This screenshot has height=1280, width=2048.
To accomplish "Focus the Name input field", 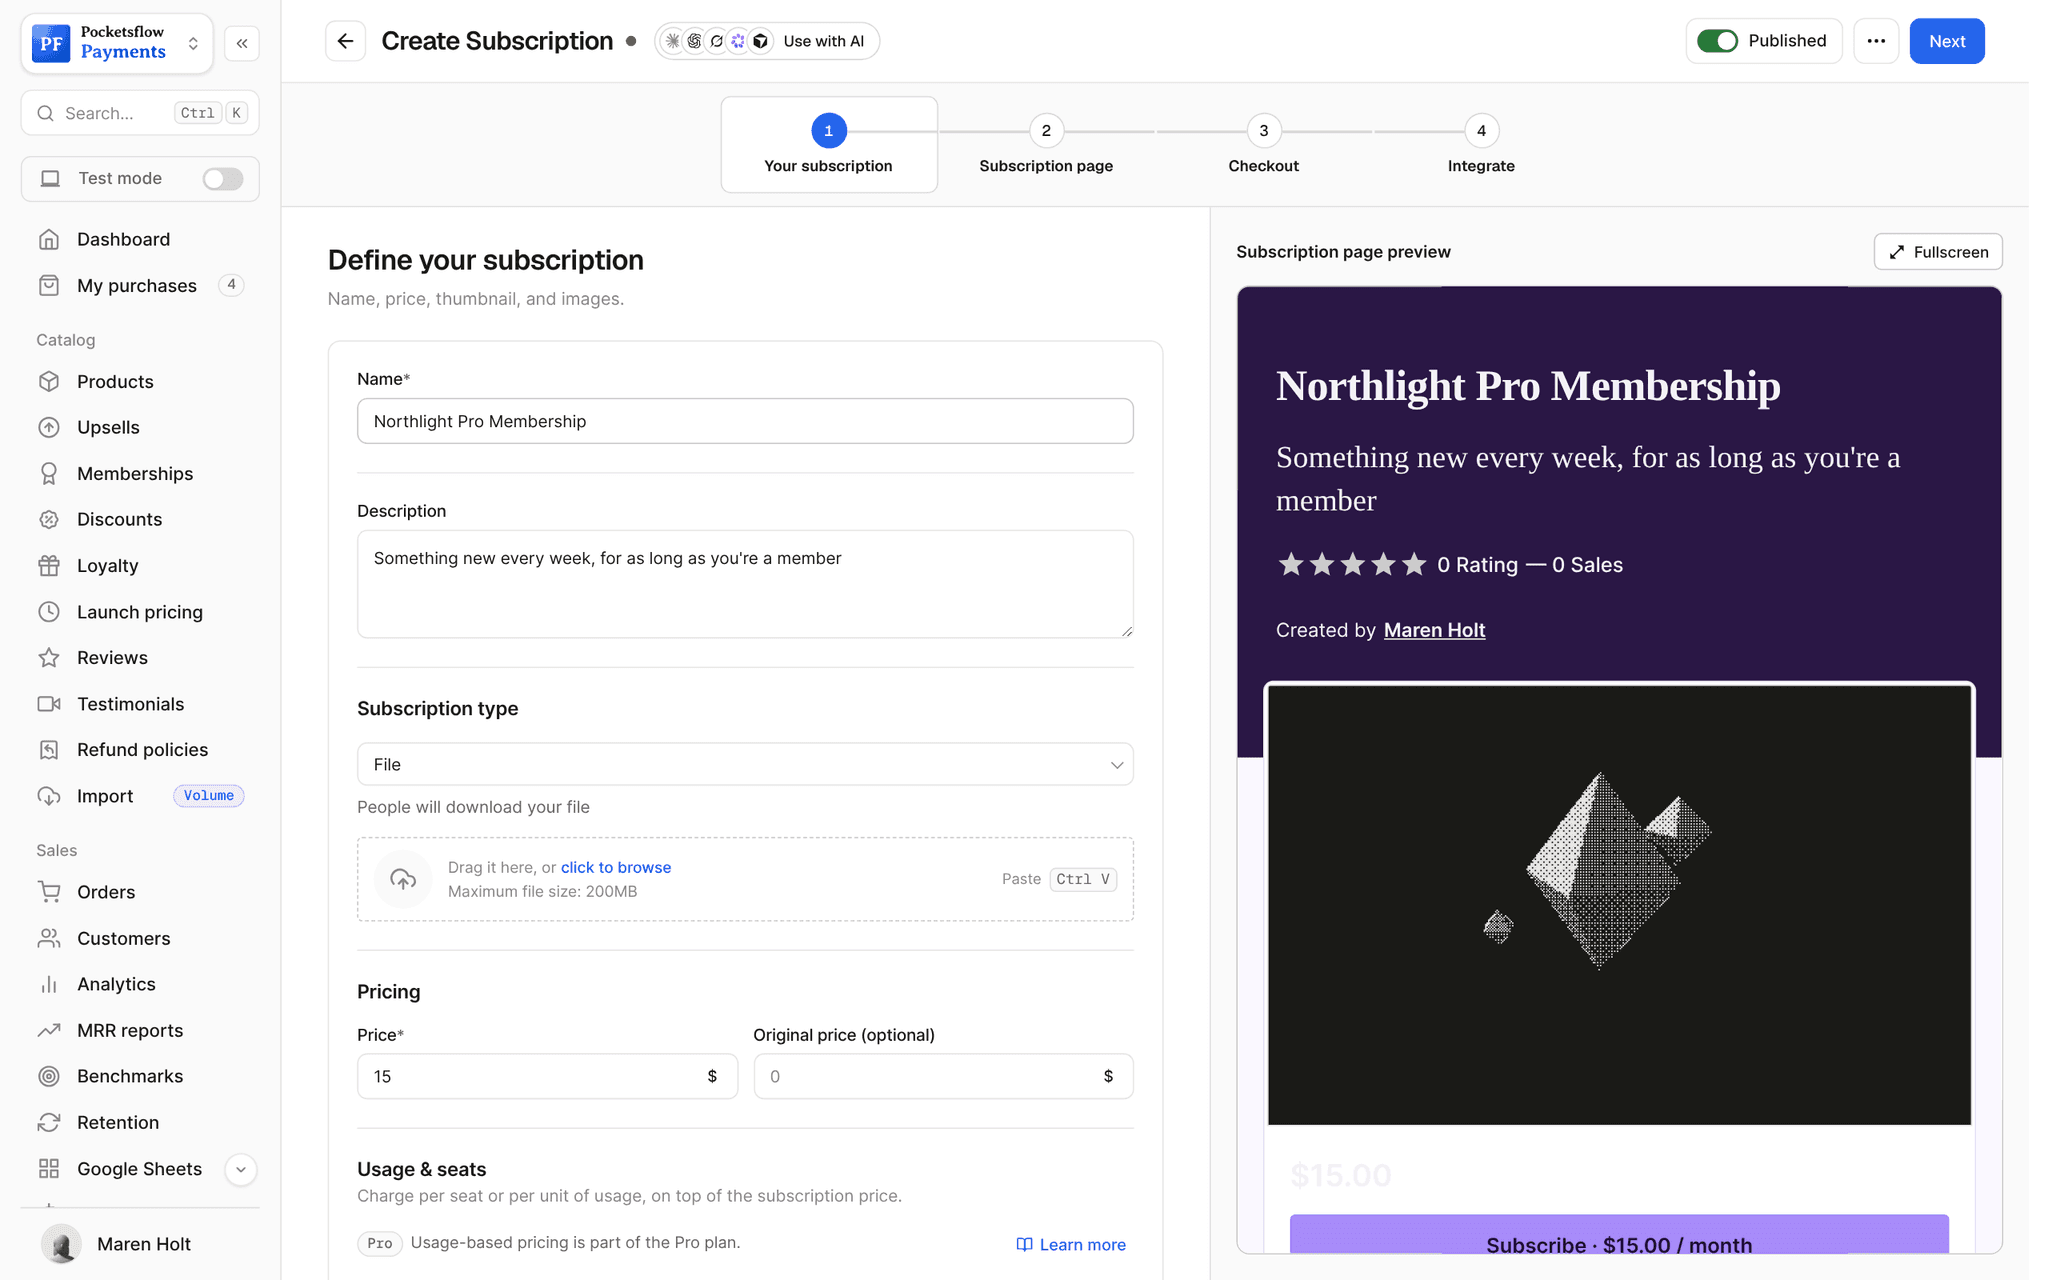I will [x=745, y=421].
